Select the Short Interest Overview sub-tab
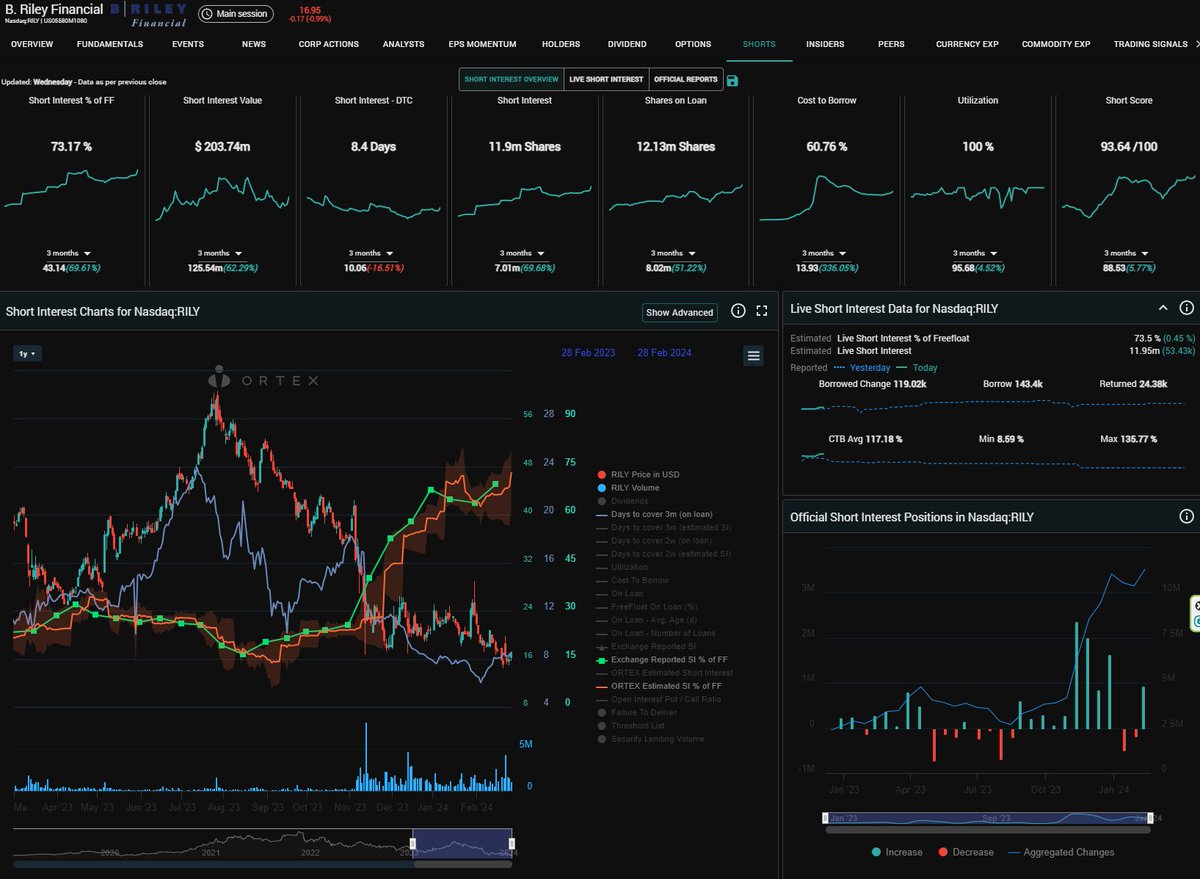1200x879 pixels. click(511, 79)
